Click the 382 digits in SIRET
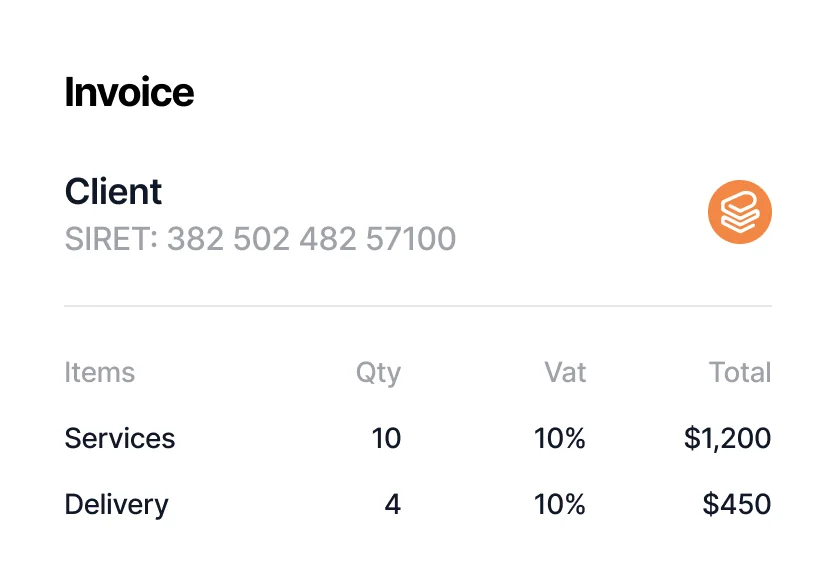 point(194,239)
